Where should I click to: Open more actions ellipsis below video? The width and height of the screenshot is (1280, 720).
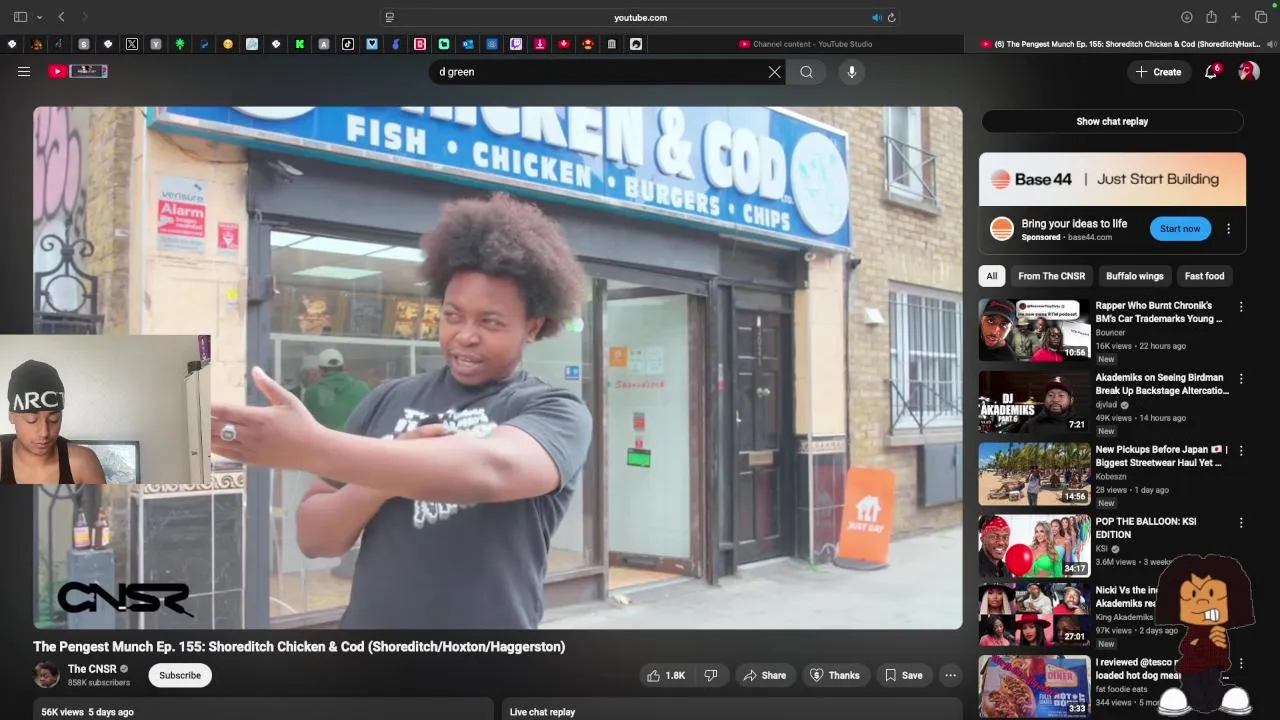click(951, 675)
